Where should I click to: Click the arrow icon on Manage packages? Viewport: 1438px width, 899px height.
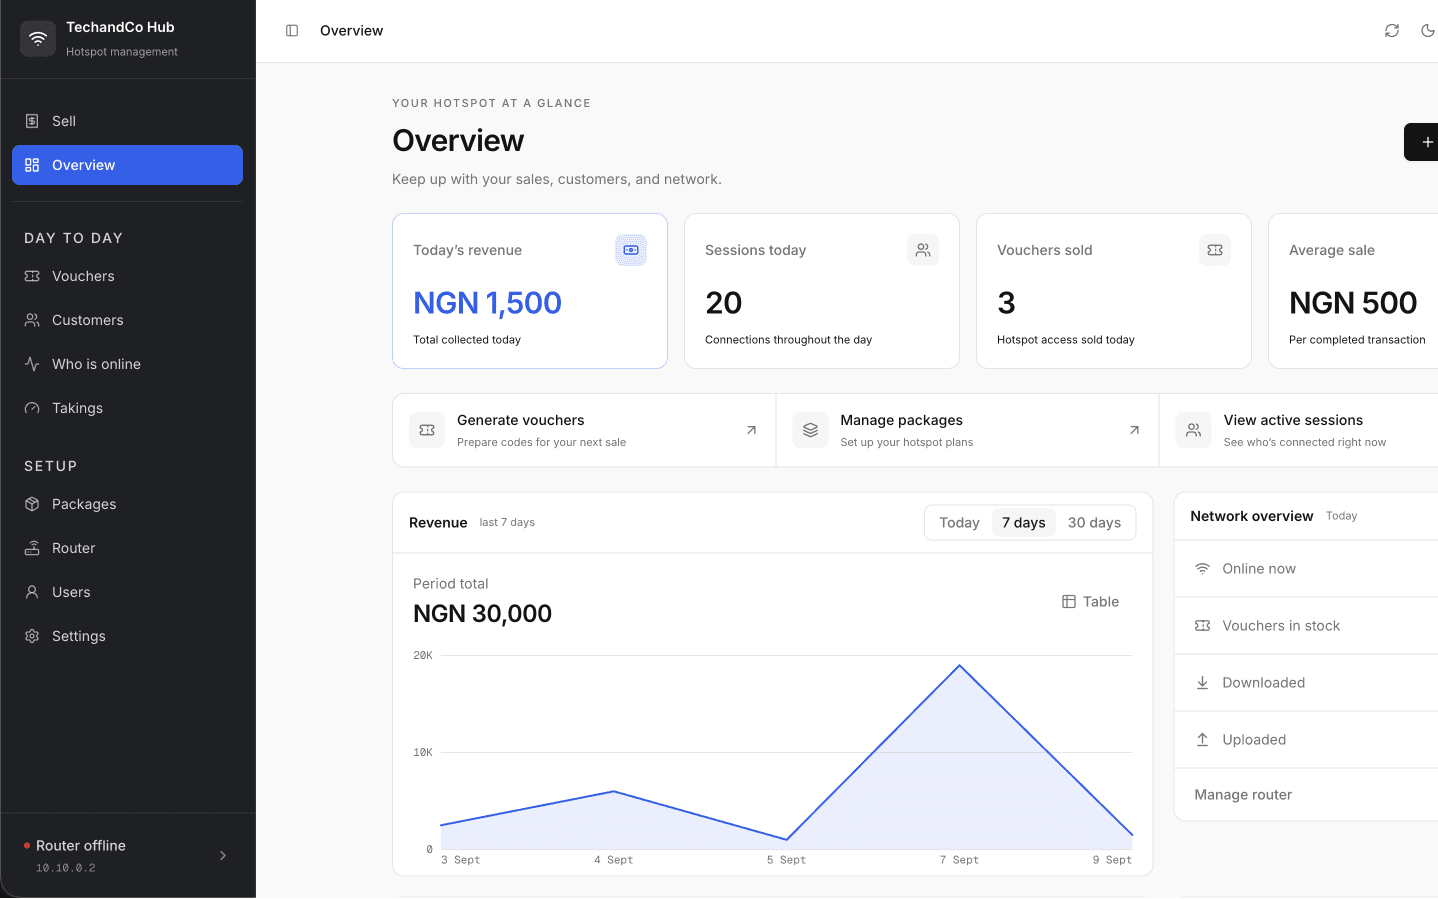coord(1134,430)
